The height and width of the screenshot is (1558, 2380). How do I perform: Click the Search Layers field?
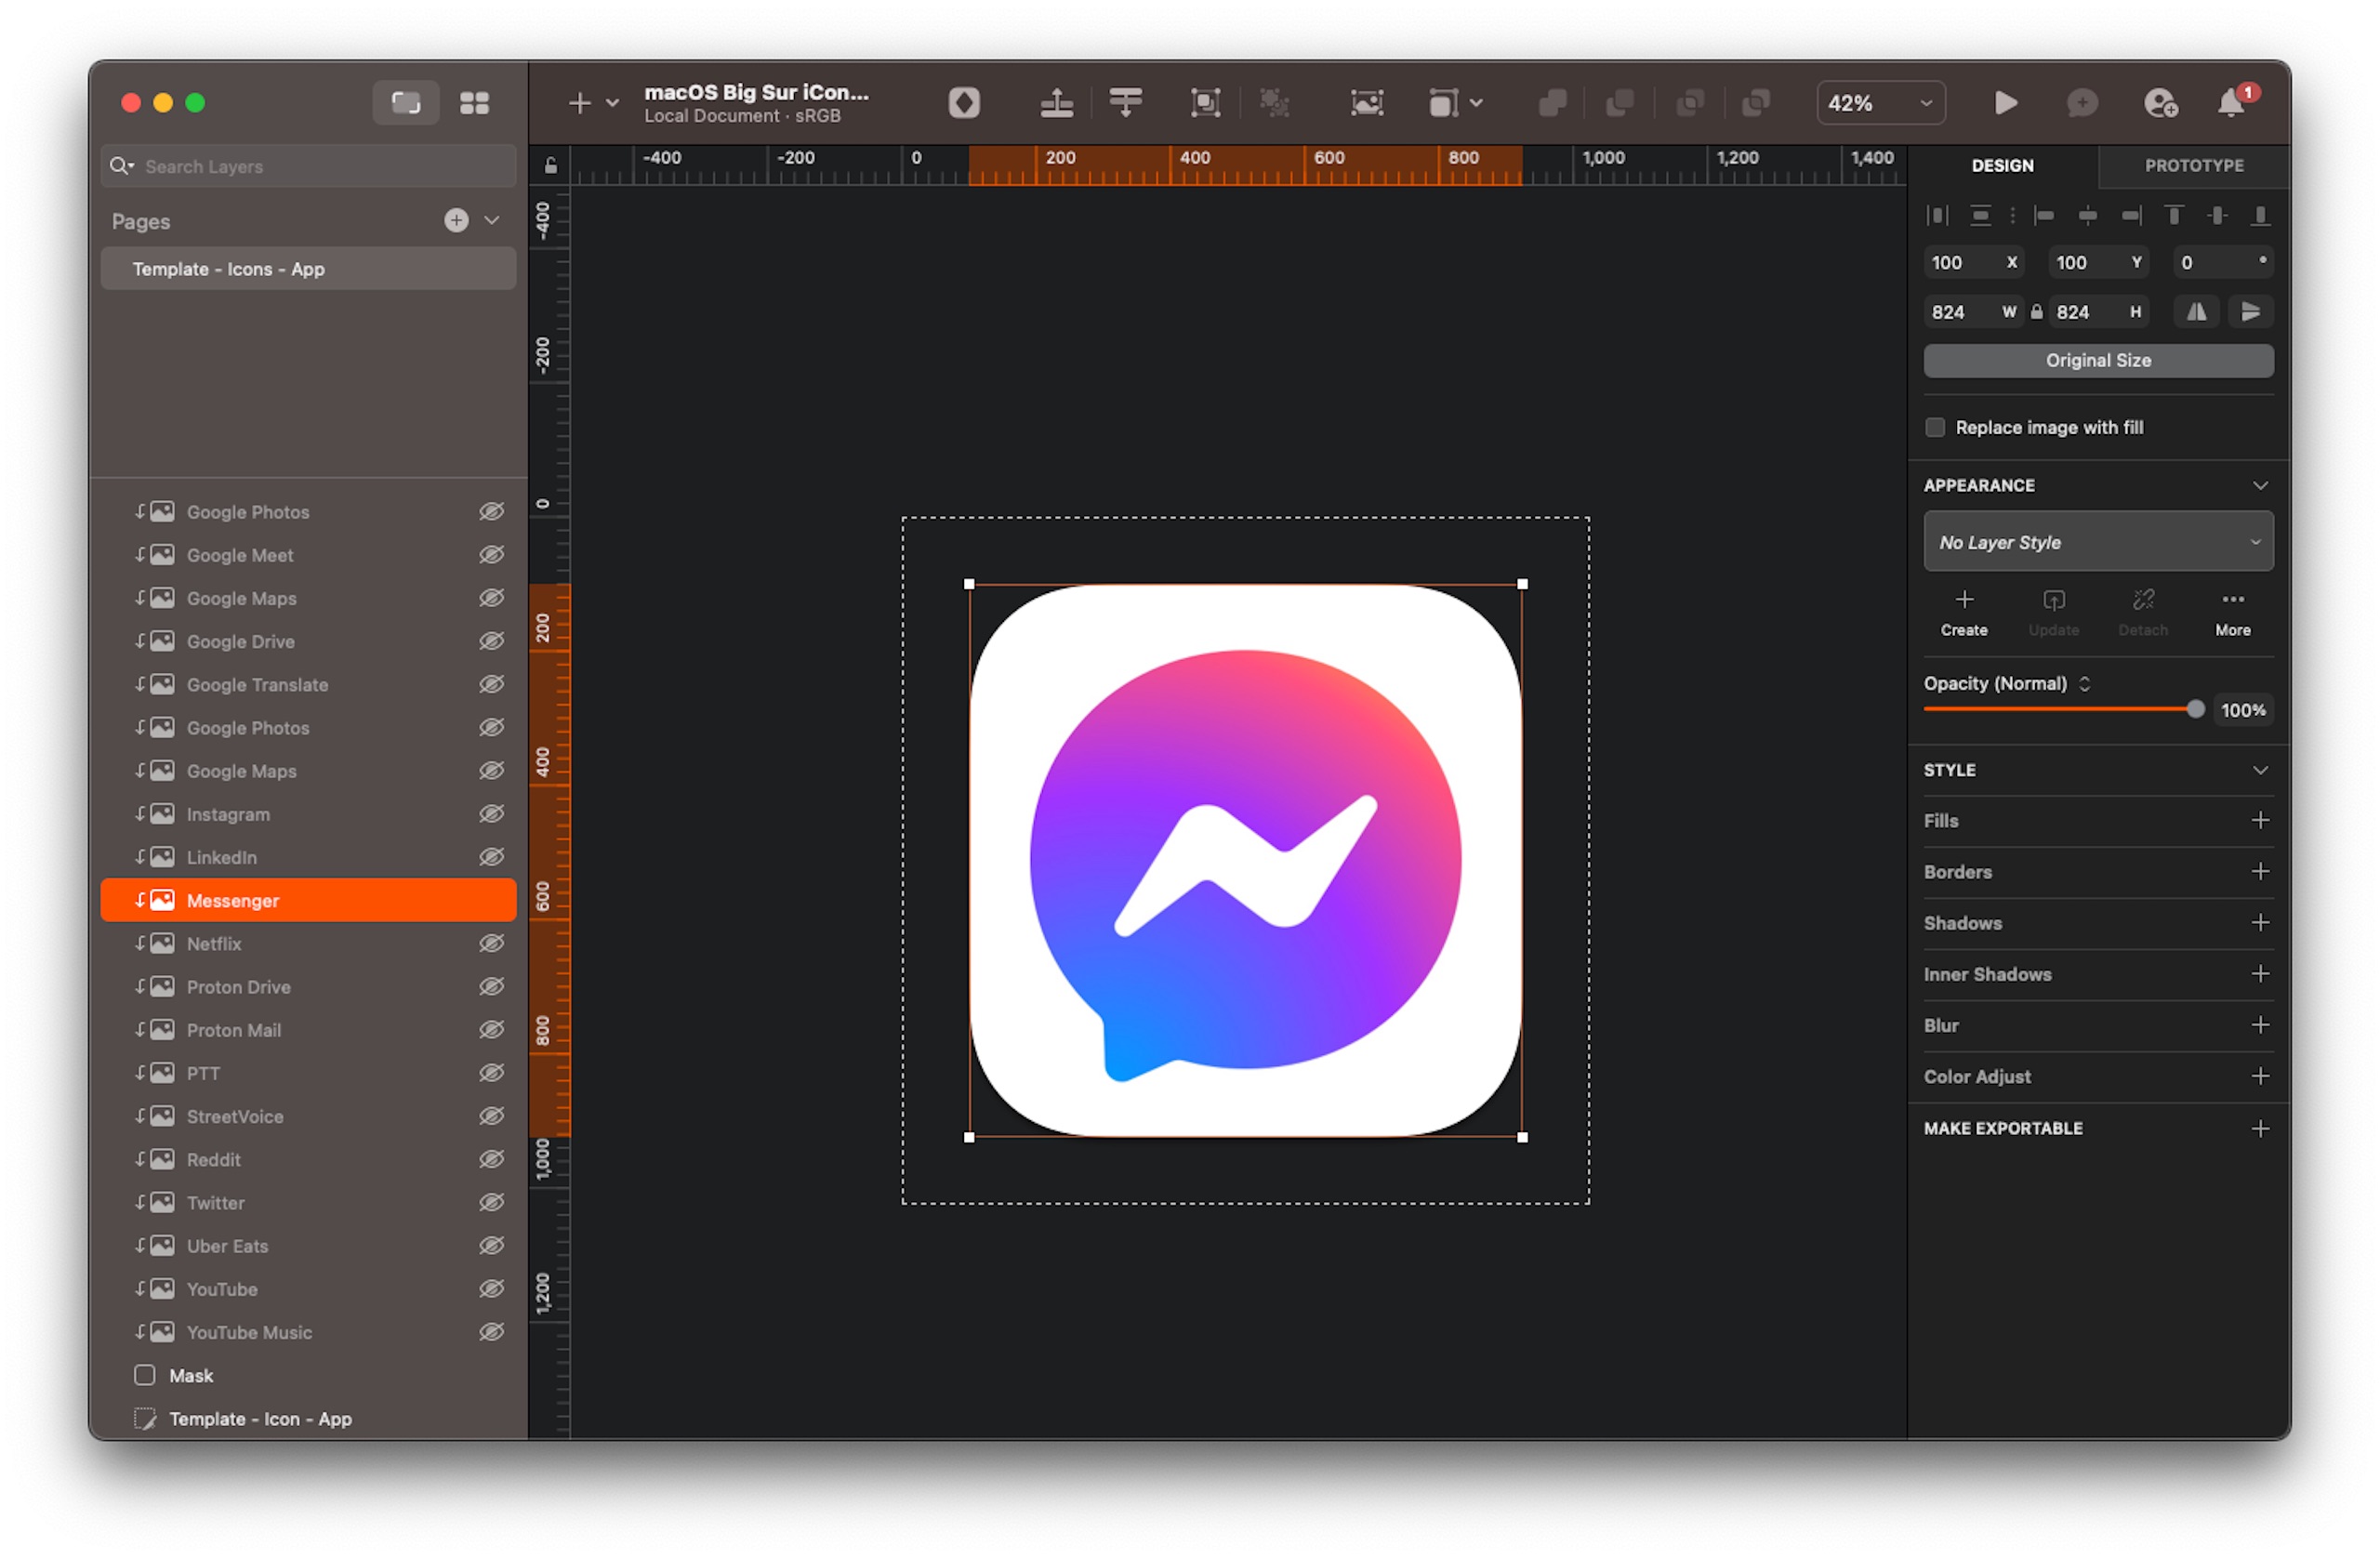[308, 166]
